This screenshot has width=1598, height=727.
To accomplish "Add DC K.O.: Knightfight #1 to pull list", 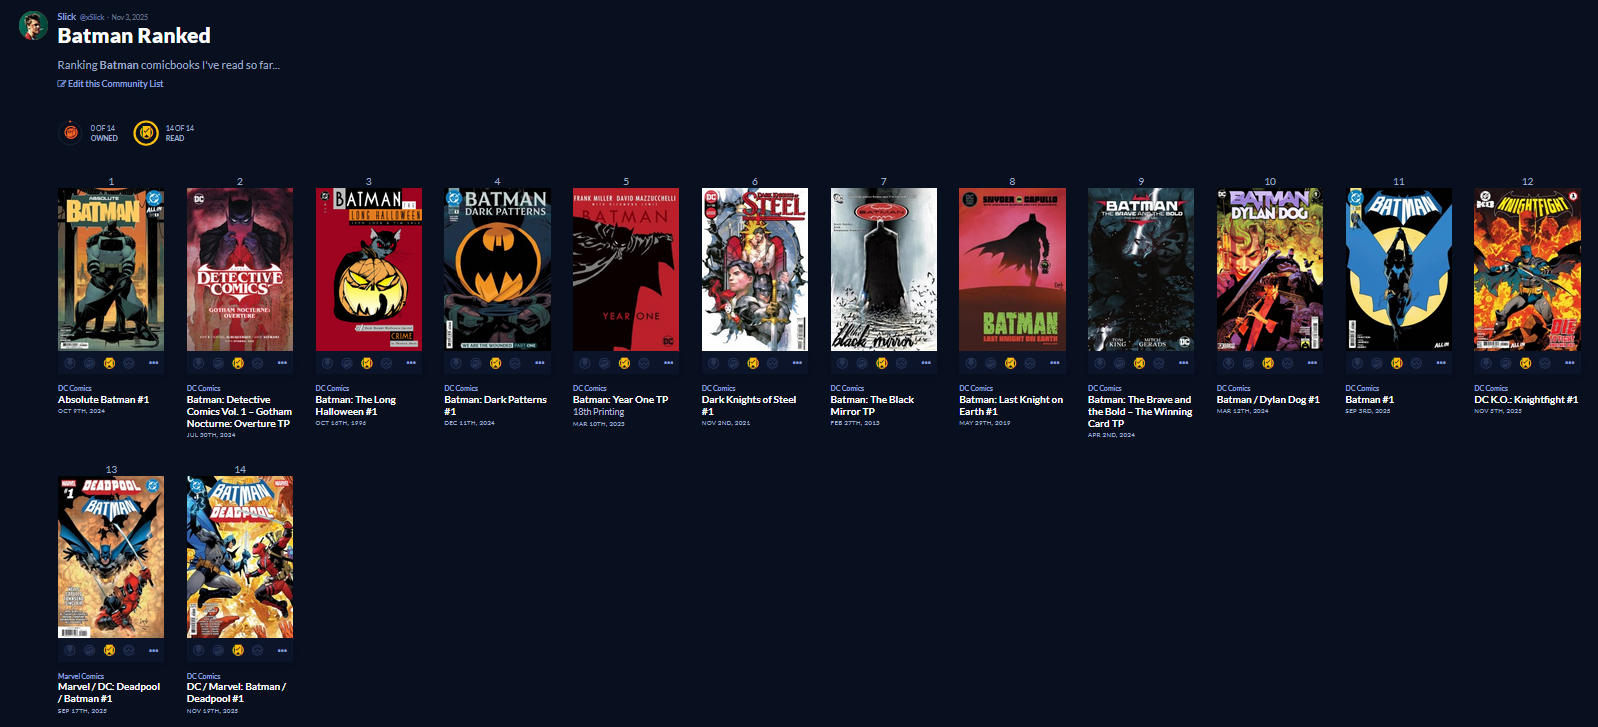I will 1486,363.
